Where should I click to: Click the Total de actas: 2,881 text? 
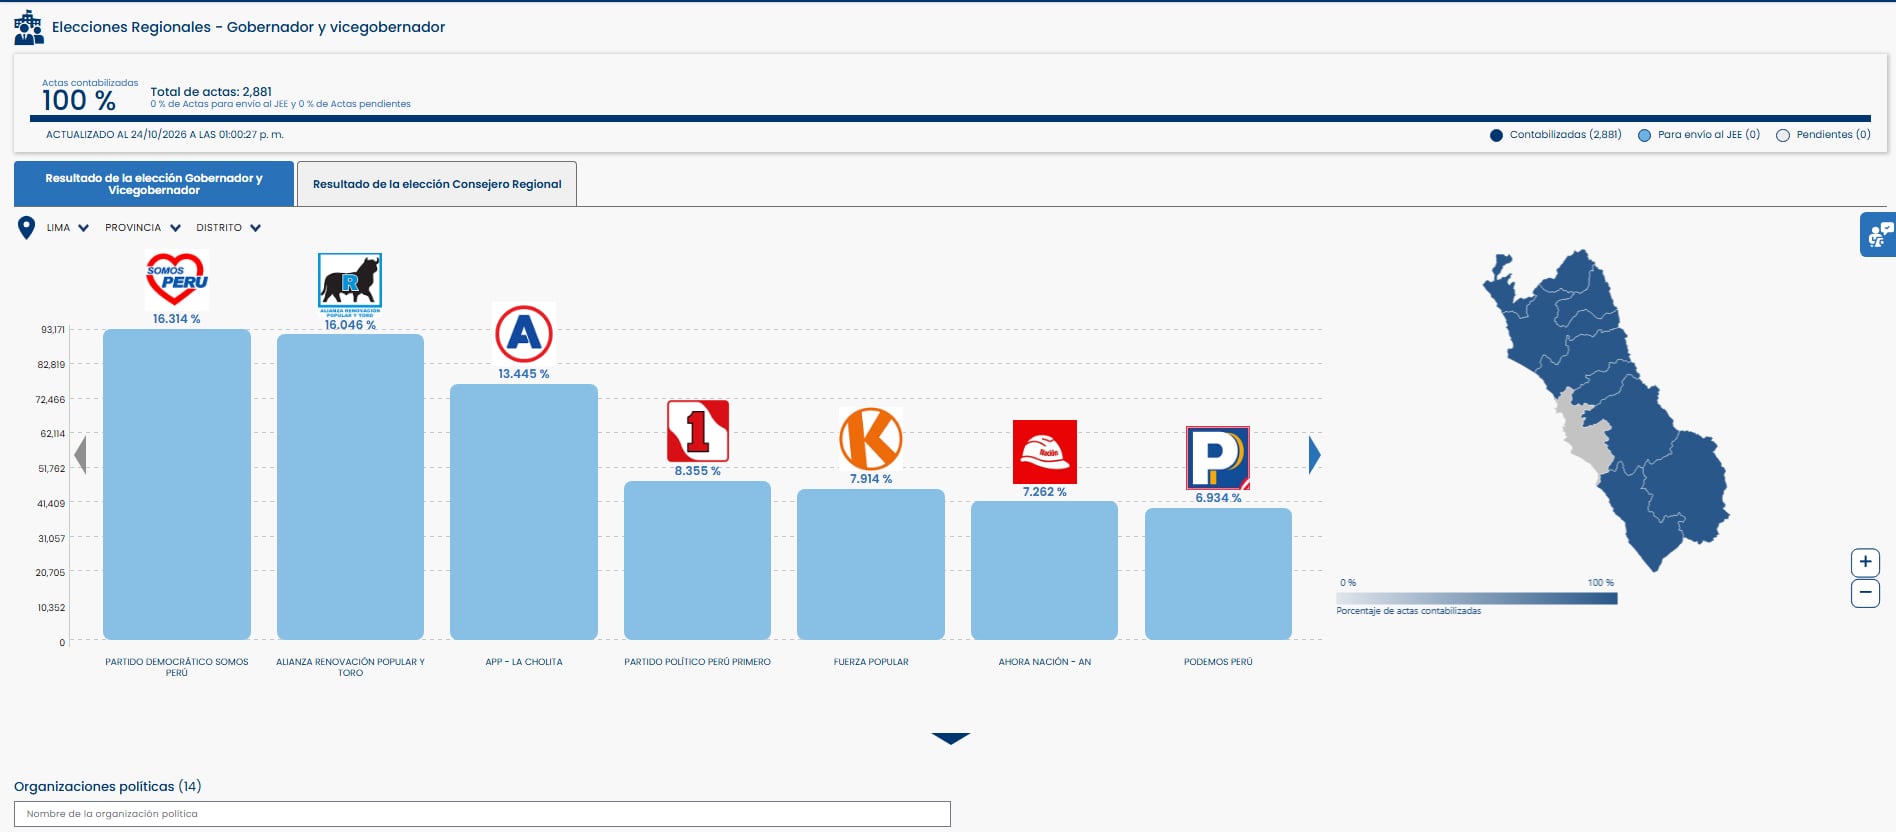pyautogui.click(x=211, y=92)
